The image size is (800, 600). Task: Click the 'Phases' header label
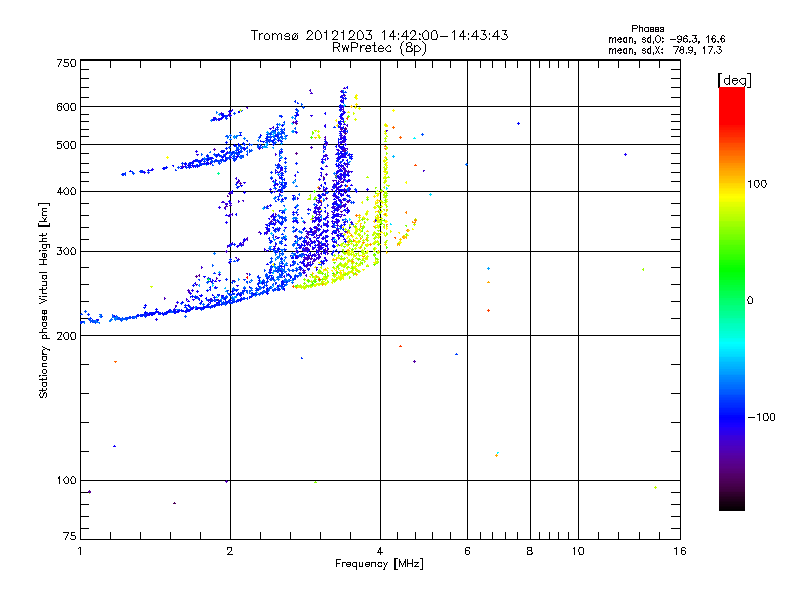[647, 29]
